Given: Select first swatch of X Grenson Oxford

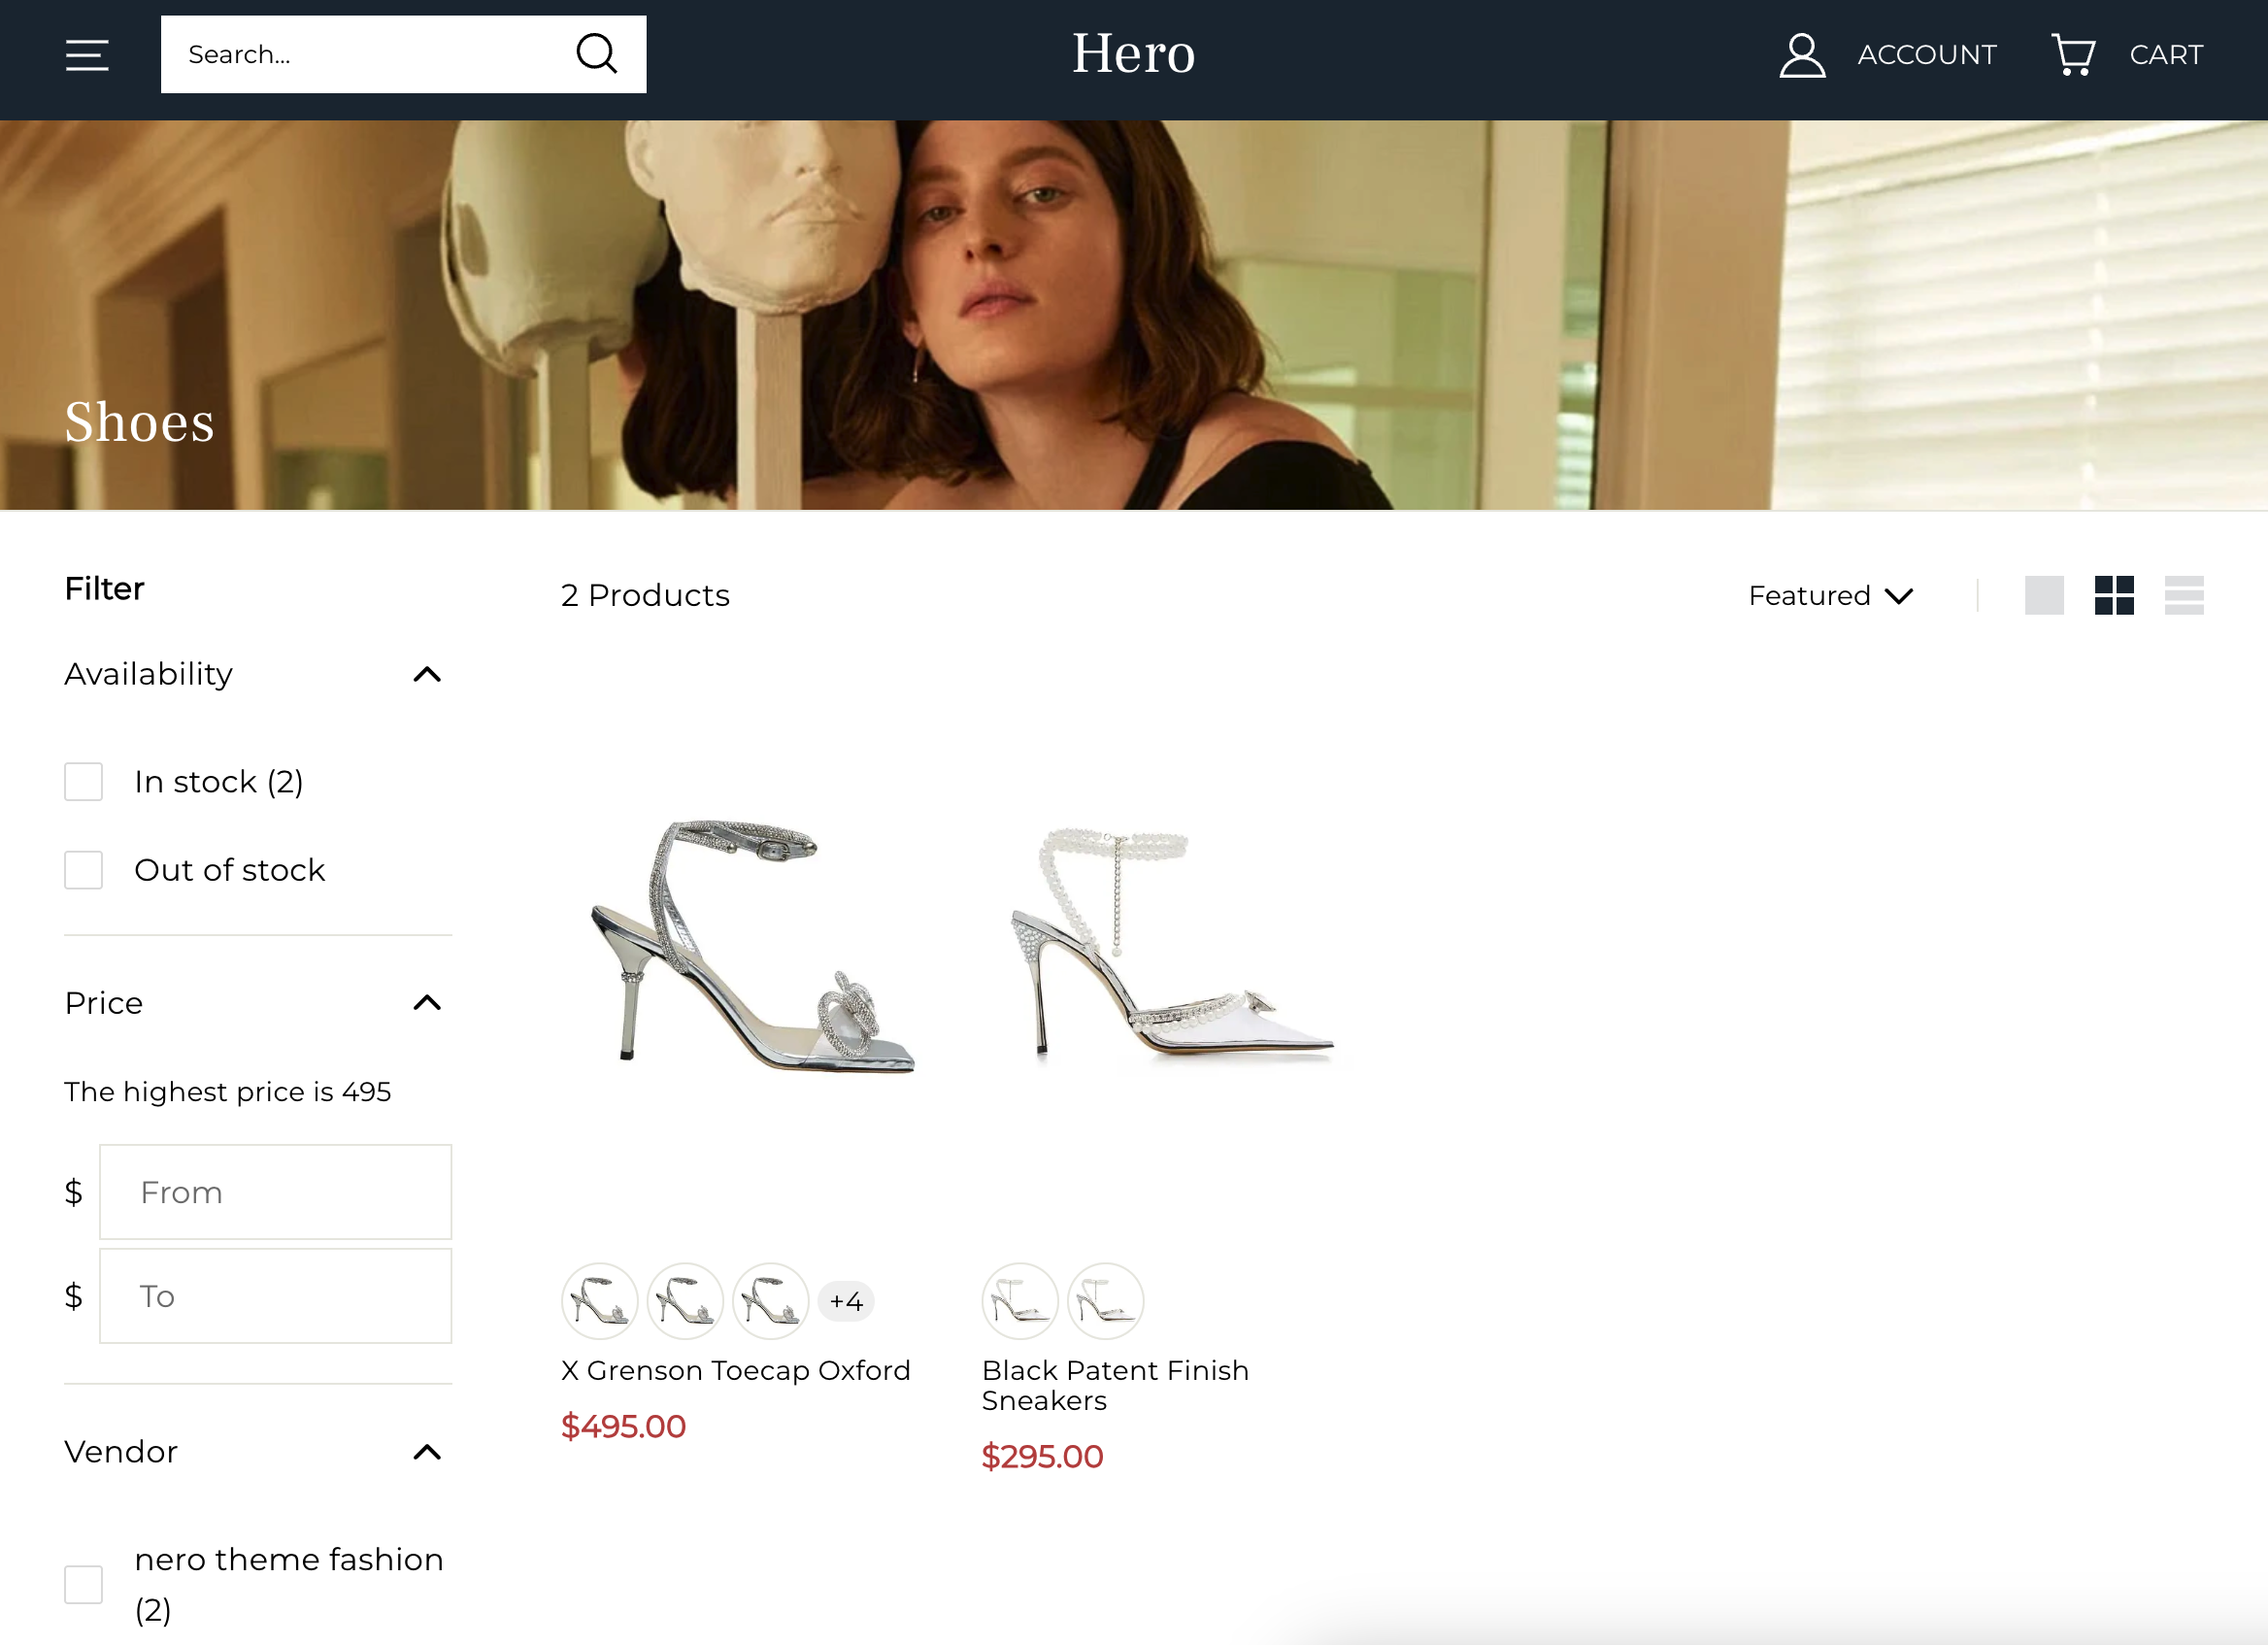Looking at the screenshot, I should (600, 1301).
